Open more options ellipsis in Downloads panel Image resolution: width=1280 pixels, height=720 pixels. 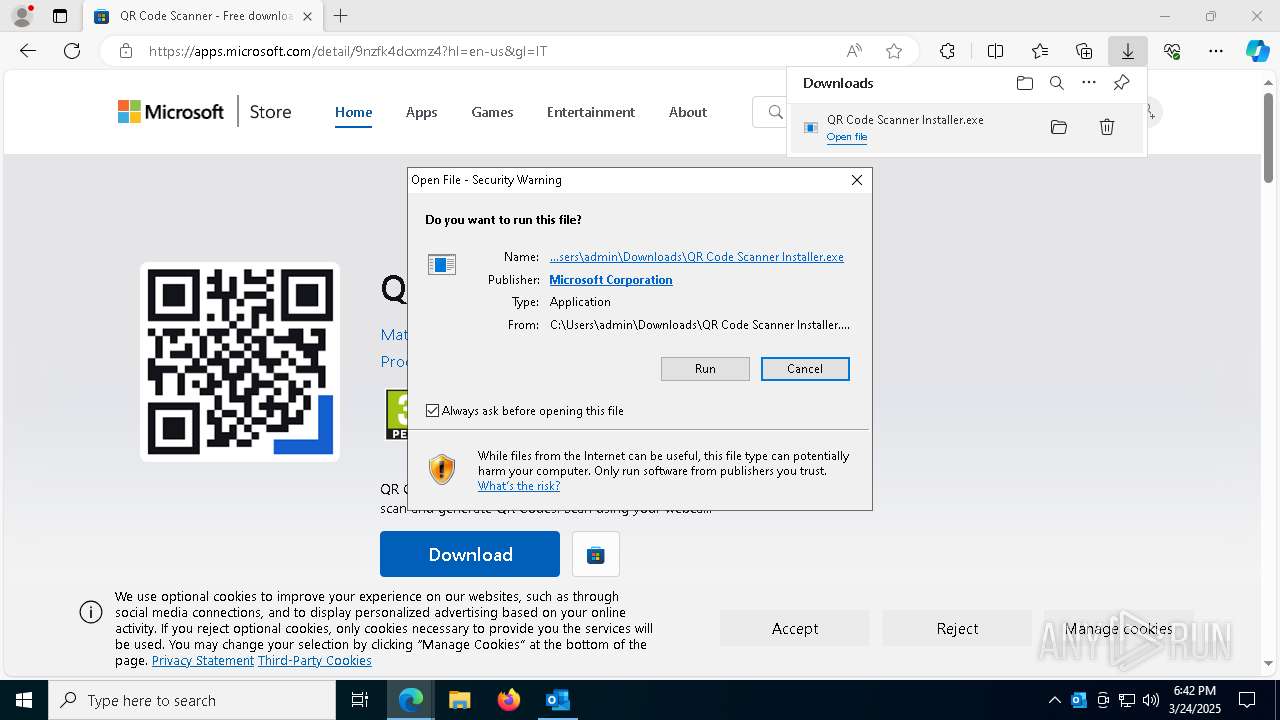tap(1089, 83)
